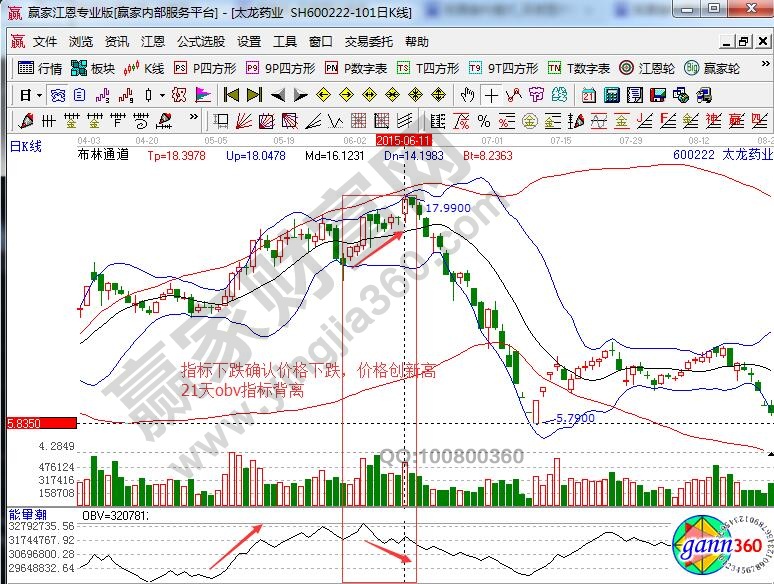Click the 能量潮 OBV indicator label
The width and height of the screenshot is (774, 584).
28,515
